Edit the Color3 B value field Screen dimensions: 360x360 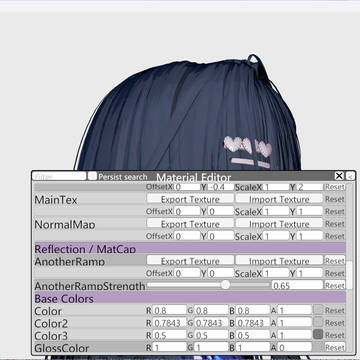(x=253, y=335)
